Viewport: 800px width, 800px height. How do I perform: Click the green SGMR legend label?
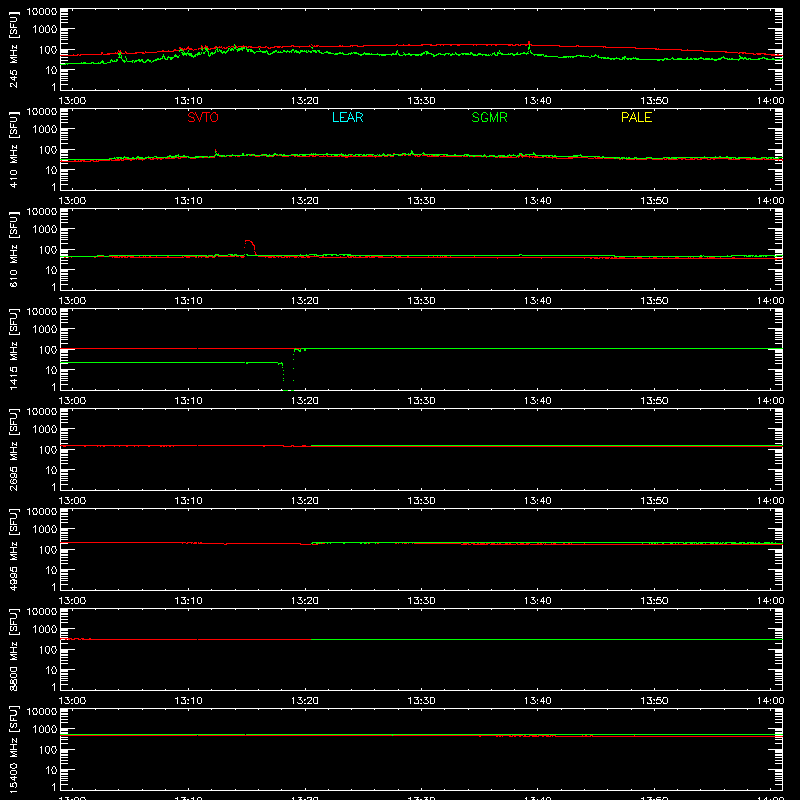coord(489,117)
